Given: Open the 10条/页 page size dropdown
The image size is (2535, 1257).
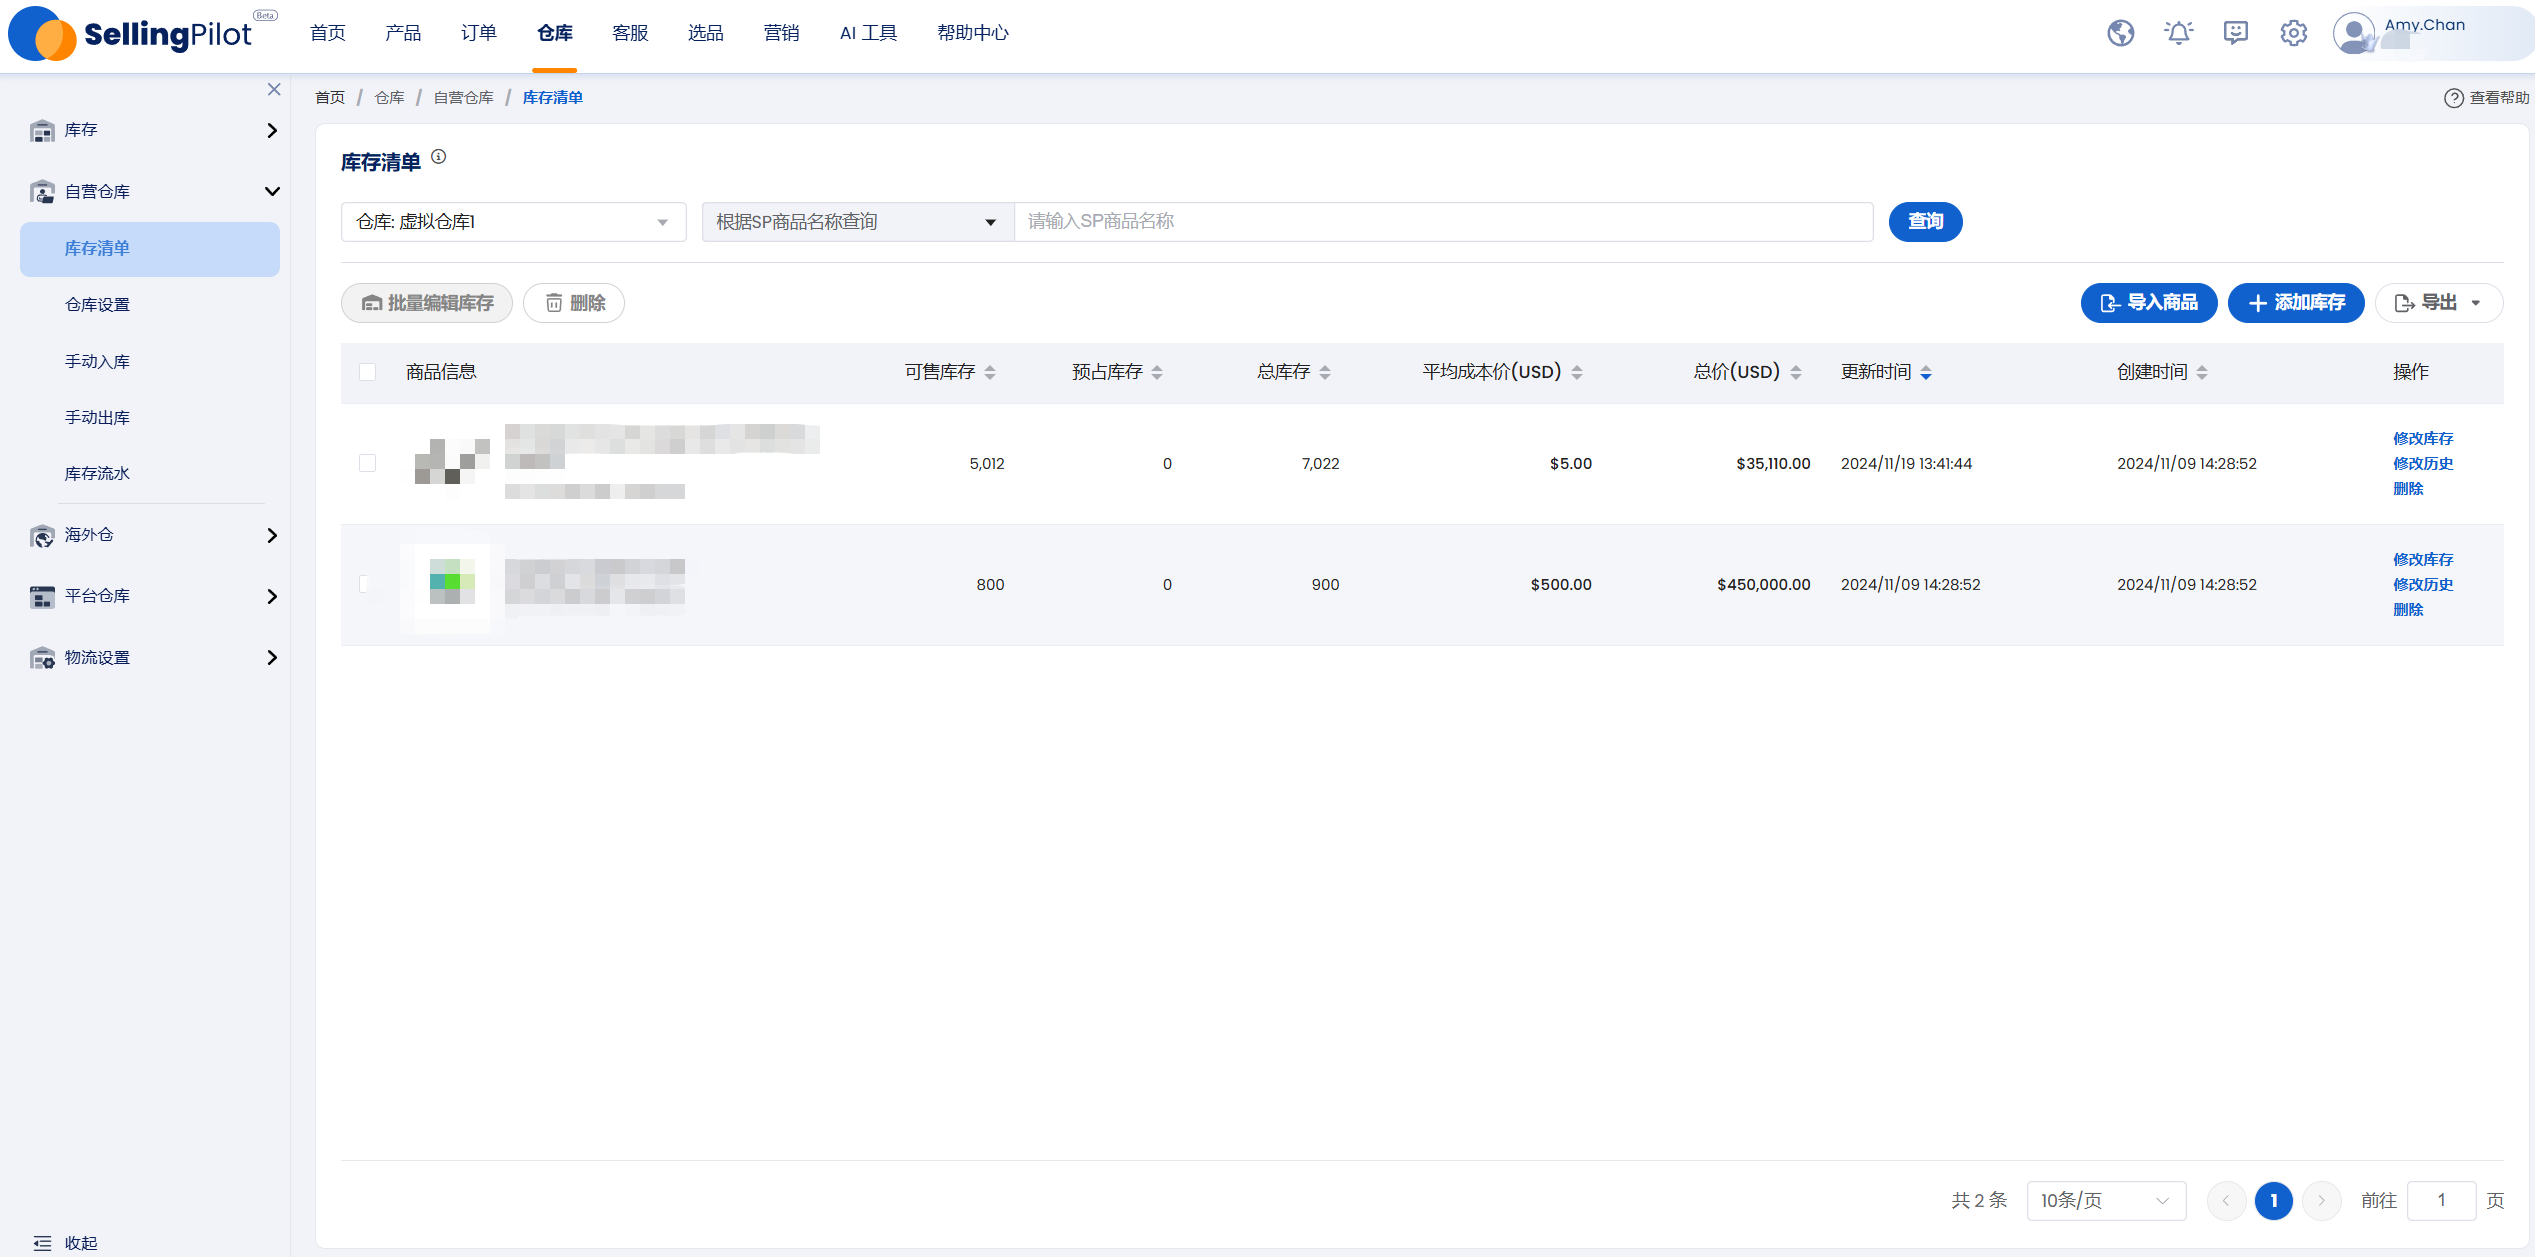Looking at the screenshot, I should (x=2106, y=1201).
